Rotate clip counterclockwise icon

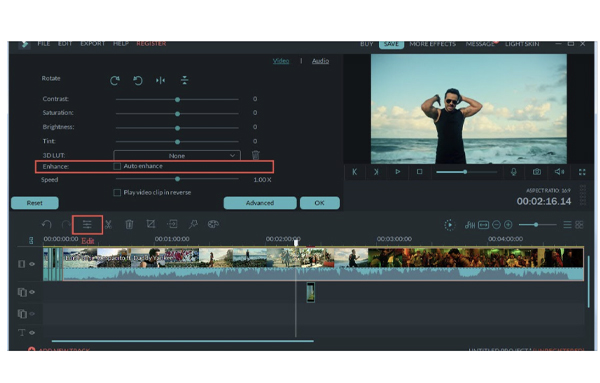[138, 81]
